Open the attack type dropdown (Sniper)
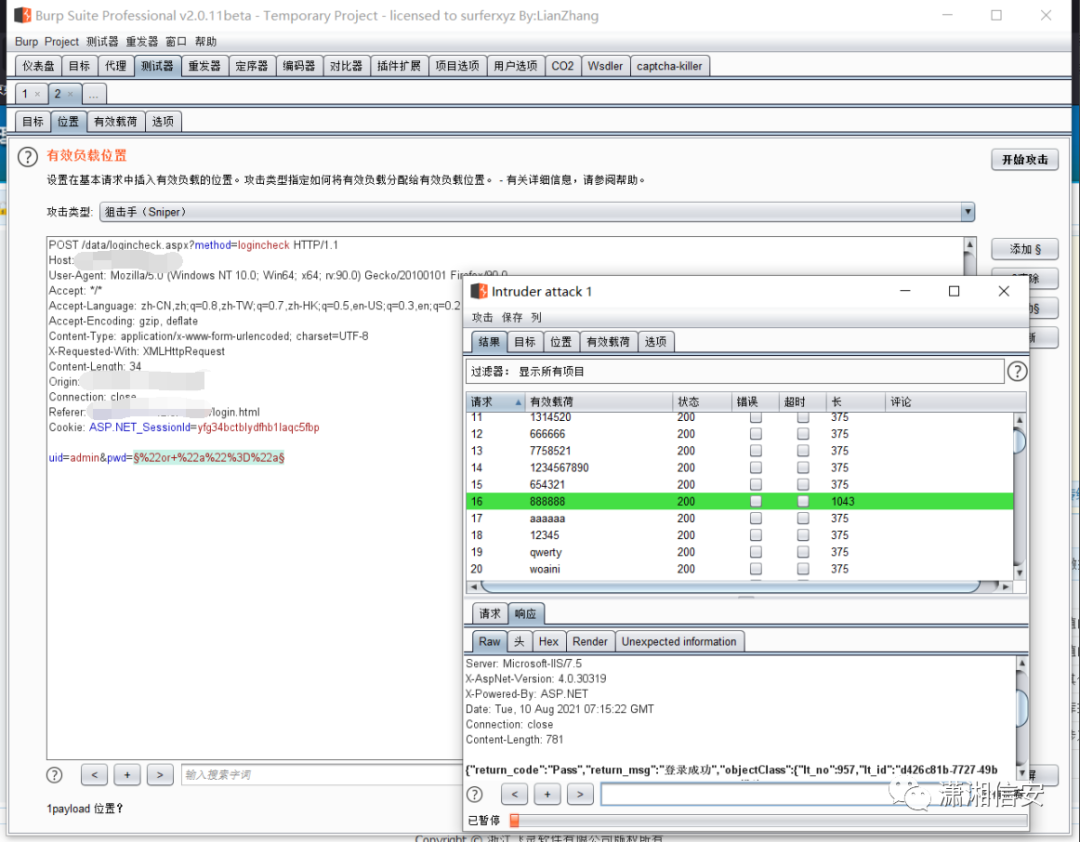1080x842 pixels. [537, 212]
